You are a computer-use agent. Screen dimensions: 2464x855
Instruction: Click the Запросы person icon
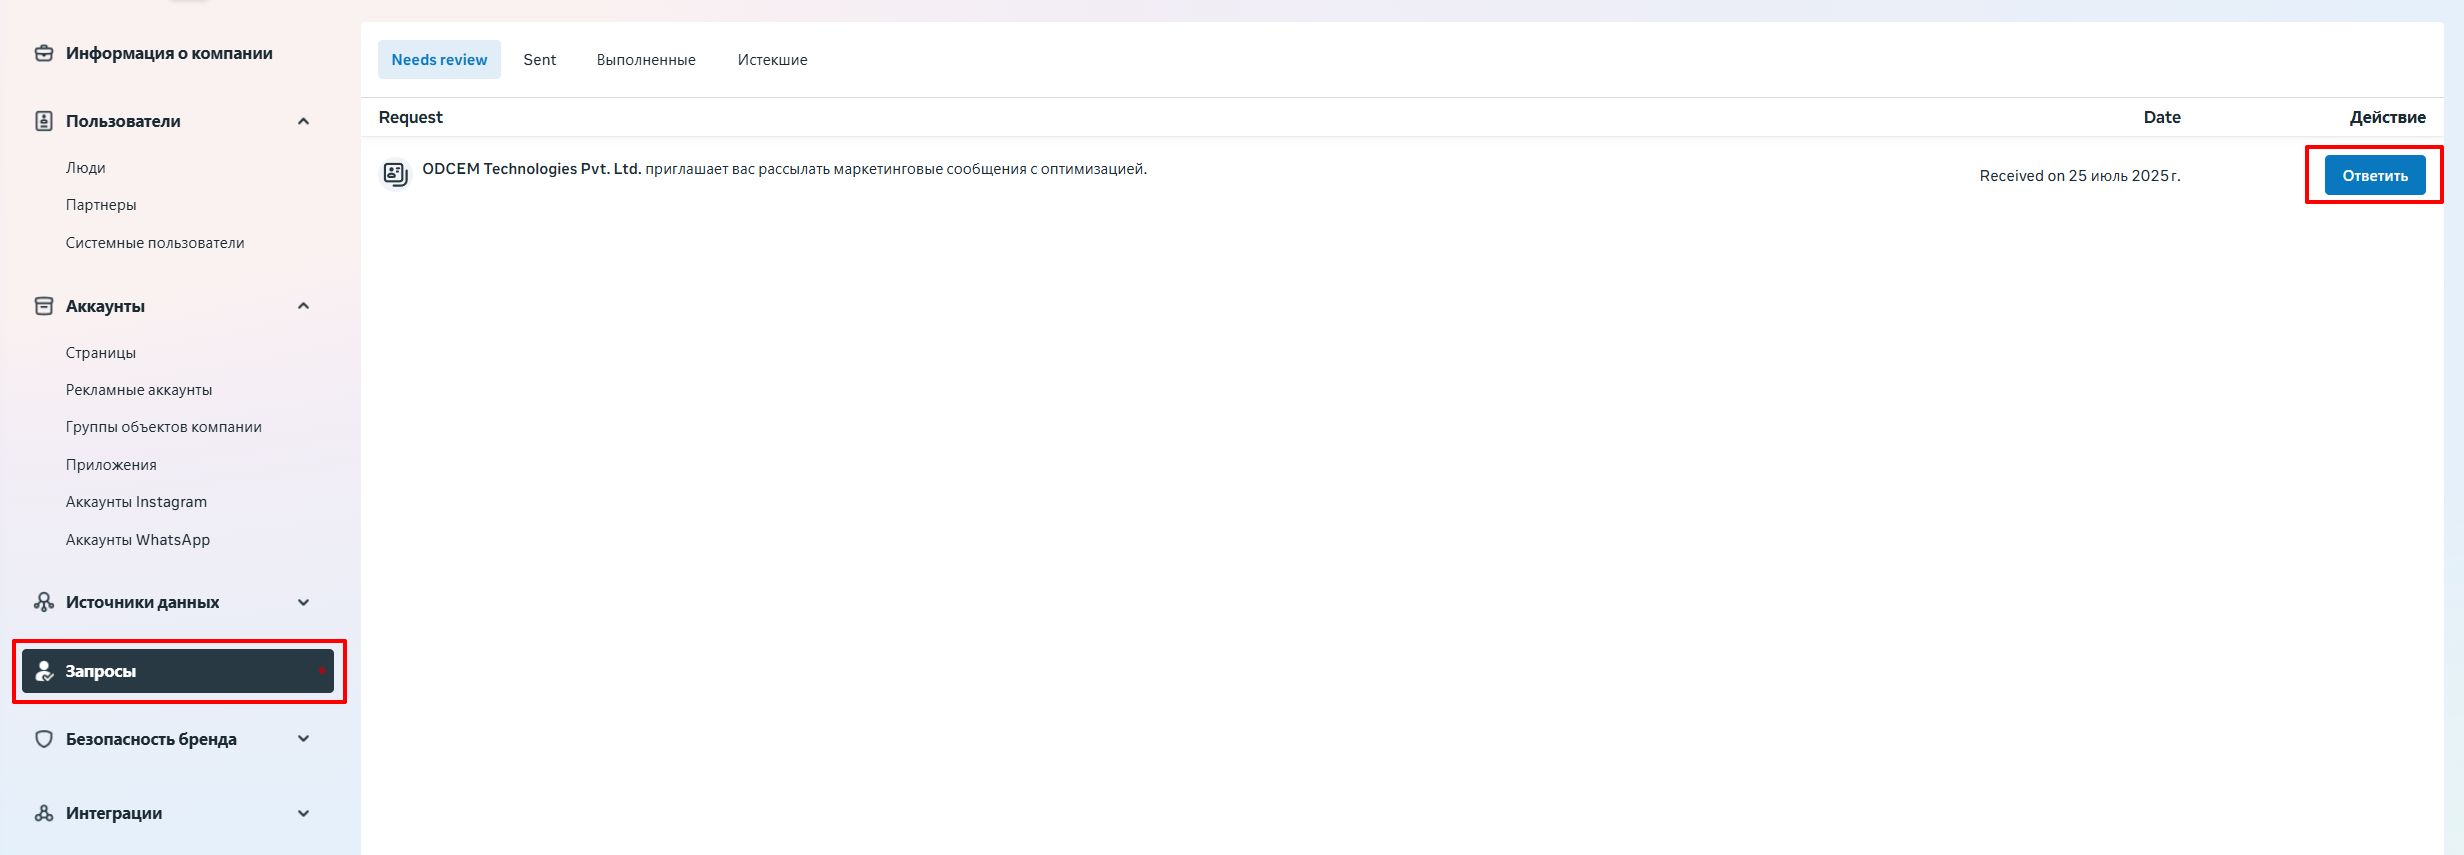point(44,671)
